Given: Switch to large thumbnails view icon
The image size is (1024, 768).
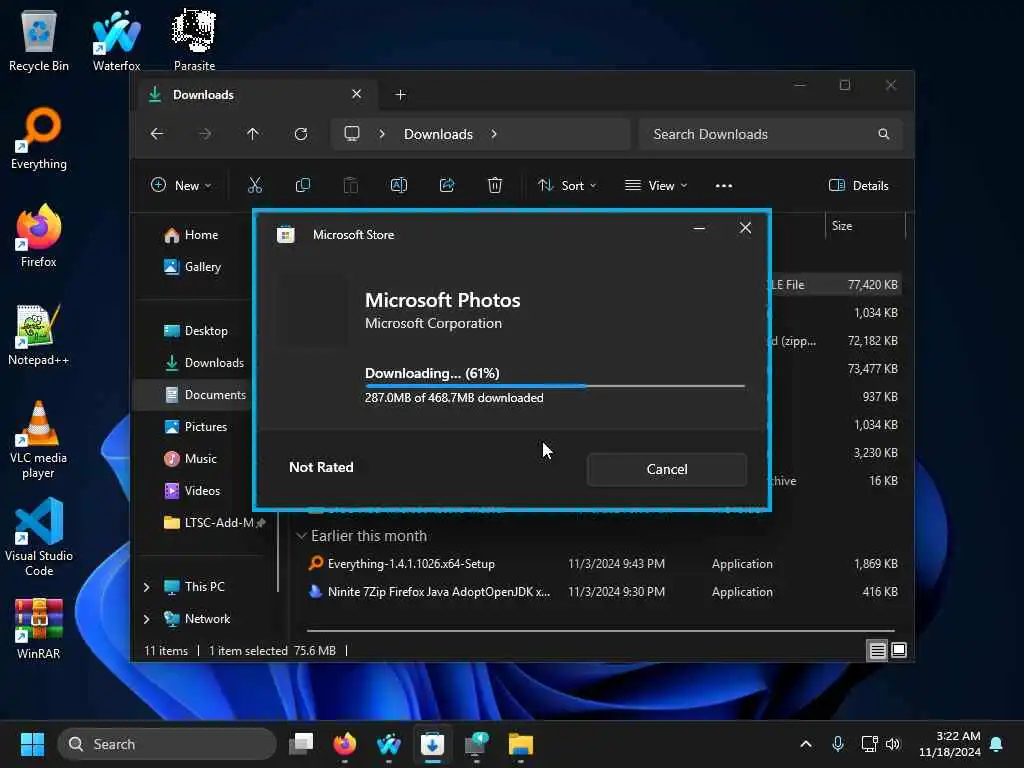Looking at the screenshot, I should [899, 650].
